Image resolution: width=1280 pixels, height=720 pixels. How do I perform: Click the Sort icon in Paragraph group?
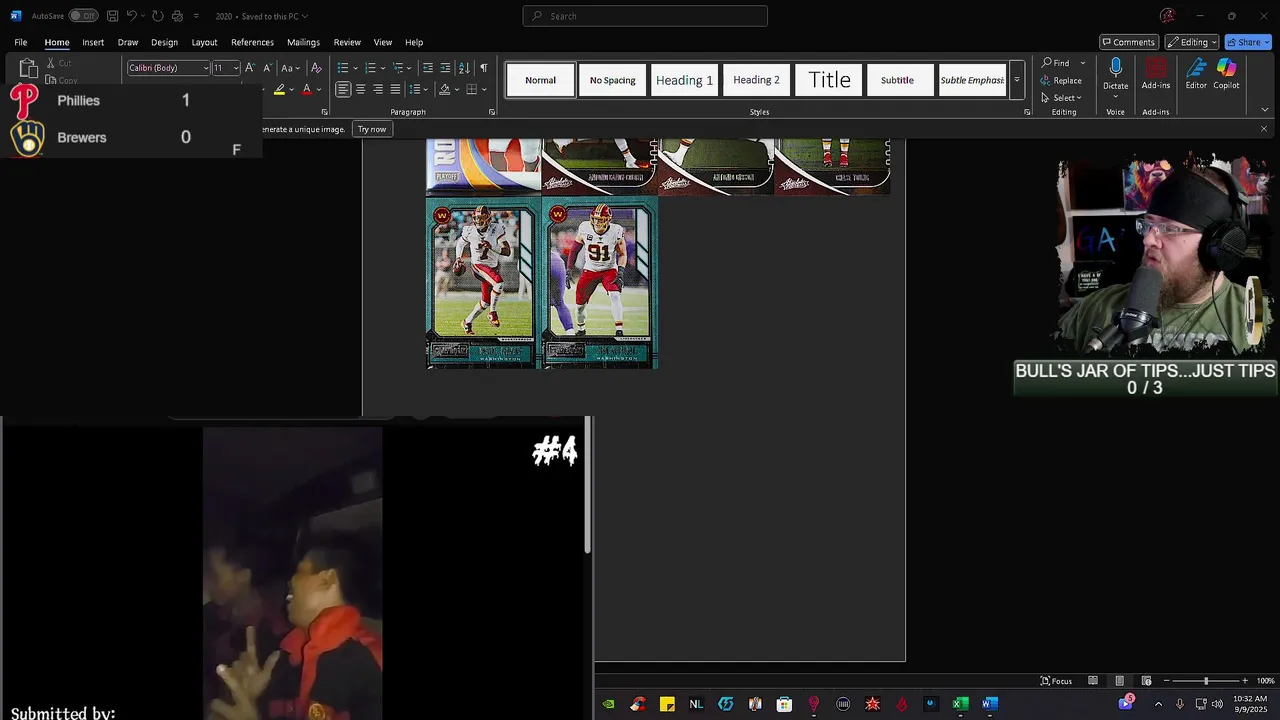coord(464,68)
